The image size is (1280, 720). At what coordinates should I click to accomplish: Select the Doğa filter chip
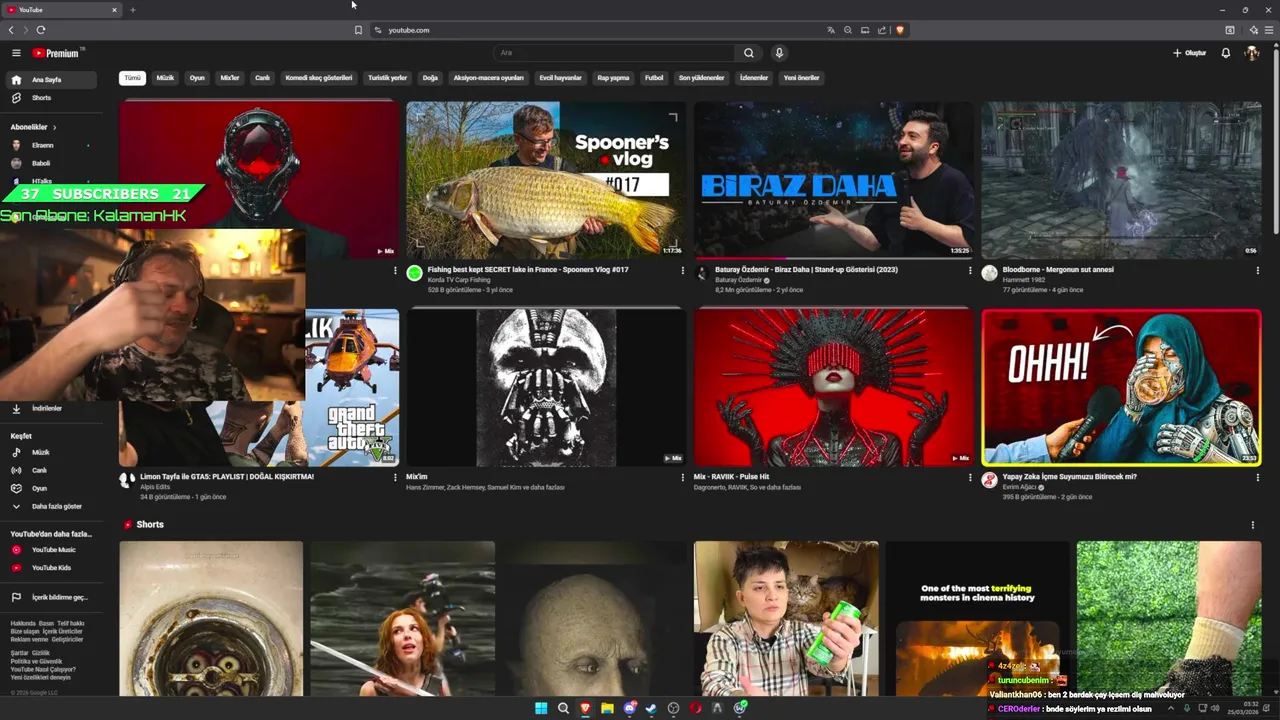[x=430, y=78]
